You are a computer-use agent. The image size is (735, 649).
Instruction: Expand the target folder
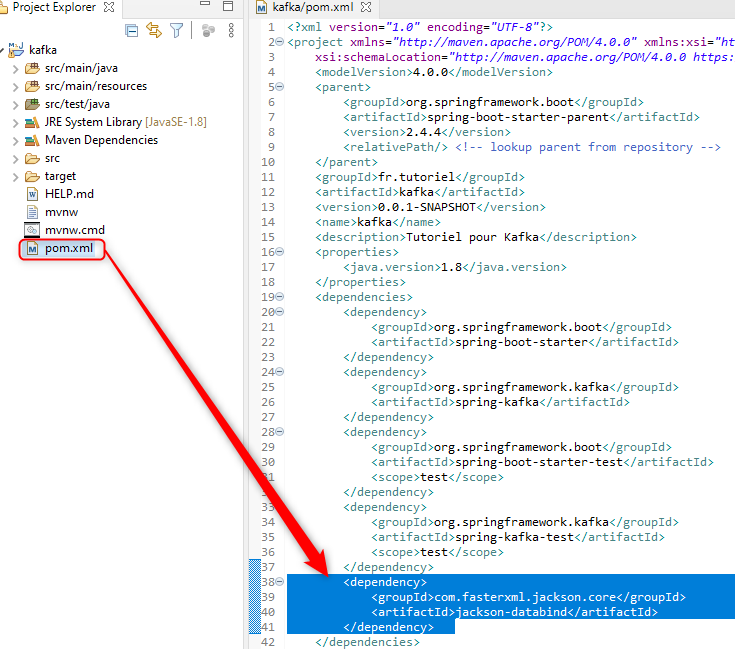click(x=14, y=176)
